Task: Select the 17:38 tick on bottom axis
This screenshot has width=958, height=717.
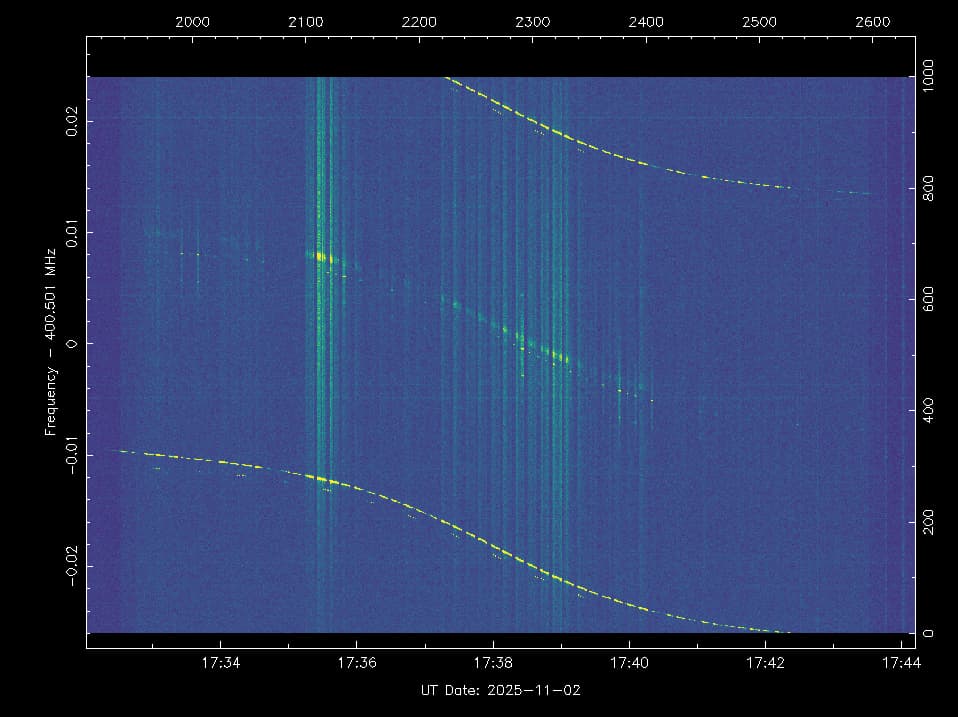Action: coord(493,662)
